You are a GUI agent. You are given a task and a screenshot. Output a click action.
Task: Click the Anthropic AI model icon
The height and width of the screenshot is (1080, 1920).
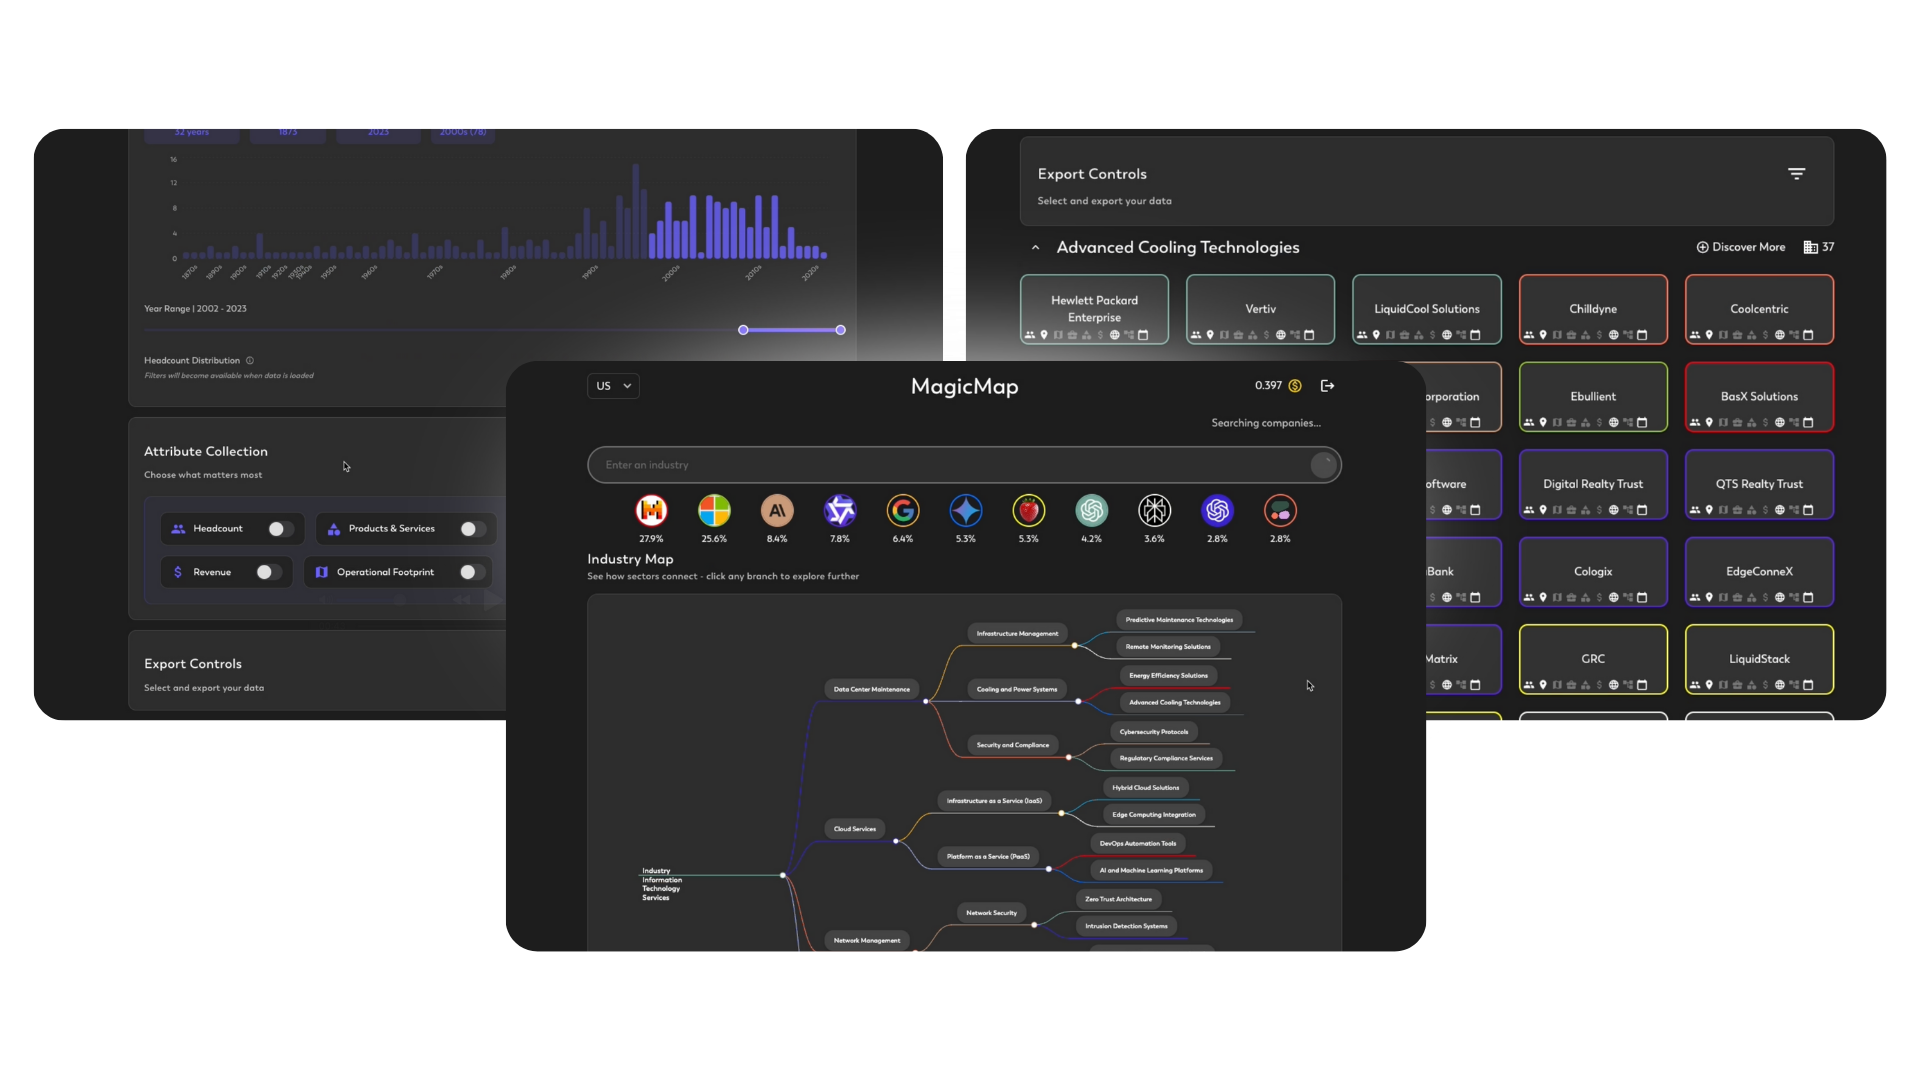(777, 511)
